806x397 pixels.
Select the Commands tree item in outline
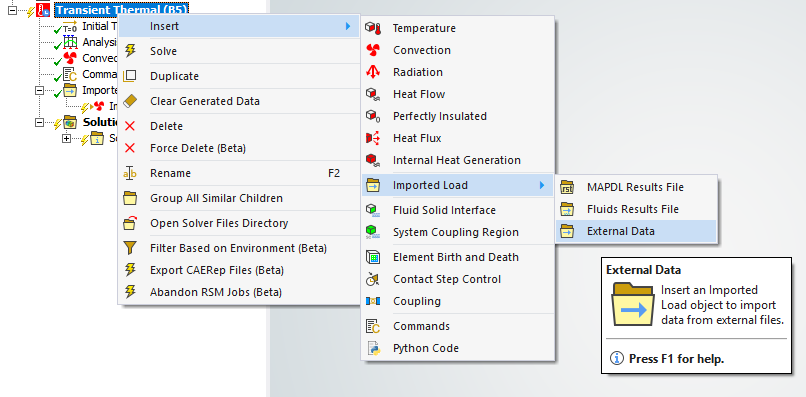pyautogui.click(x=100, y=75)
